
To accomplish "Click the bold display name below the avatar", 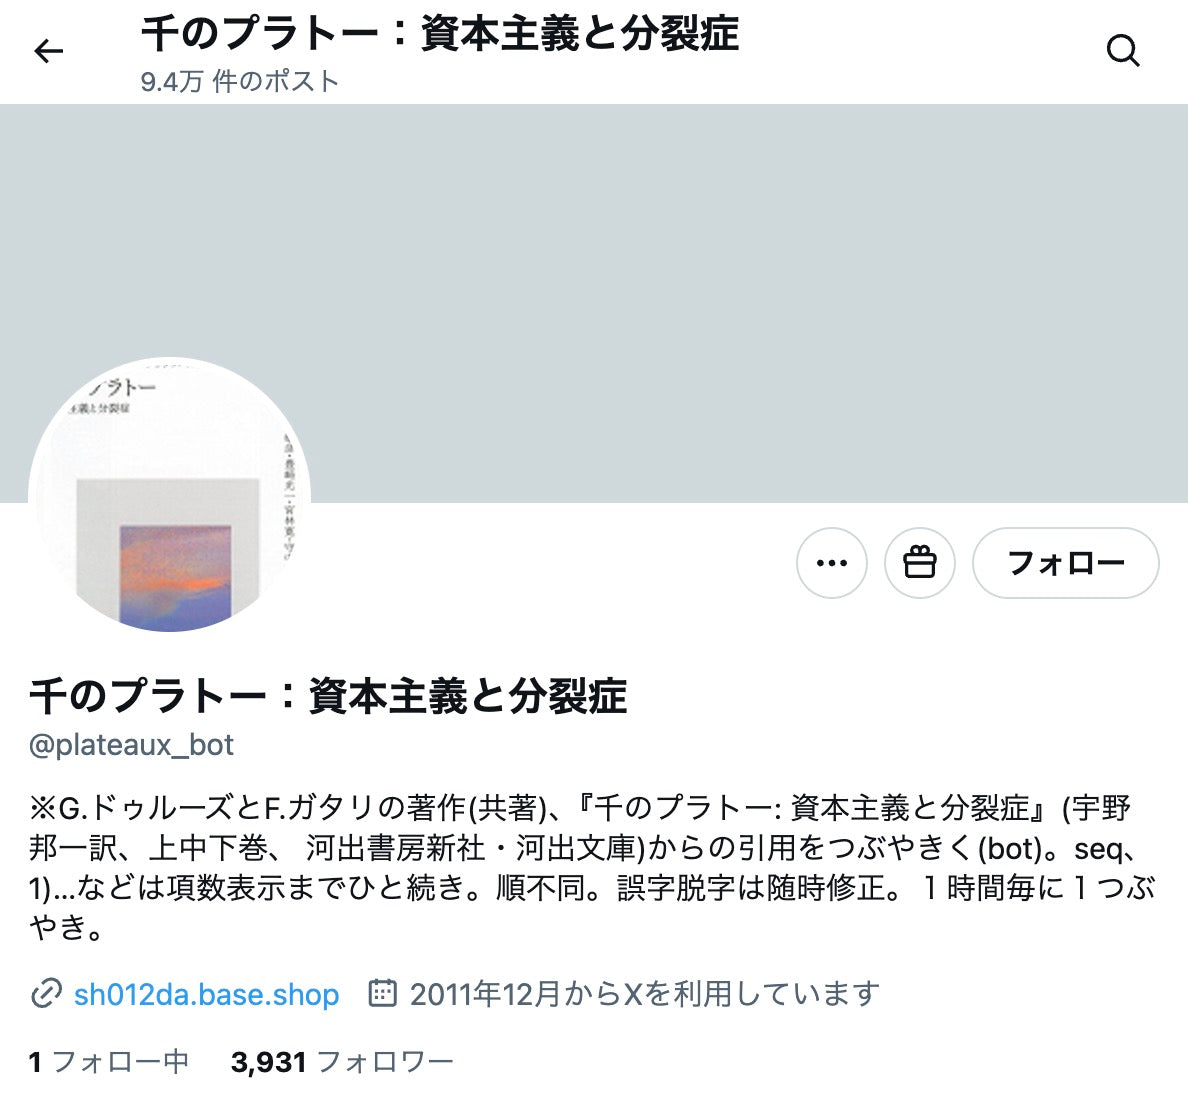I will [328, 695].
